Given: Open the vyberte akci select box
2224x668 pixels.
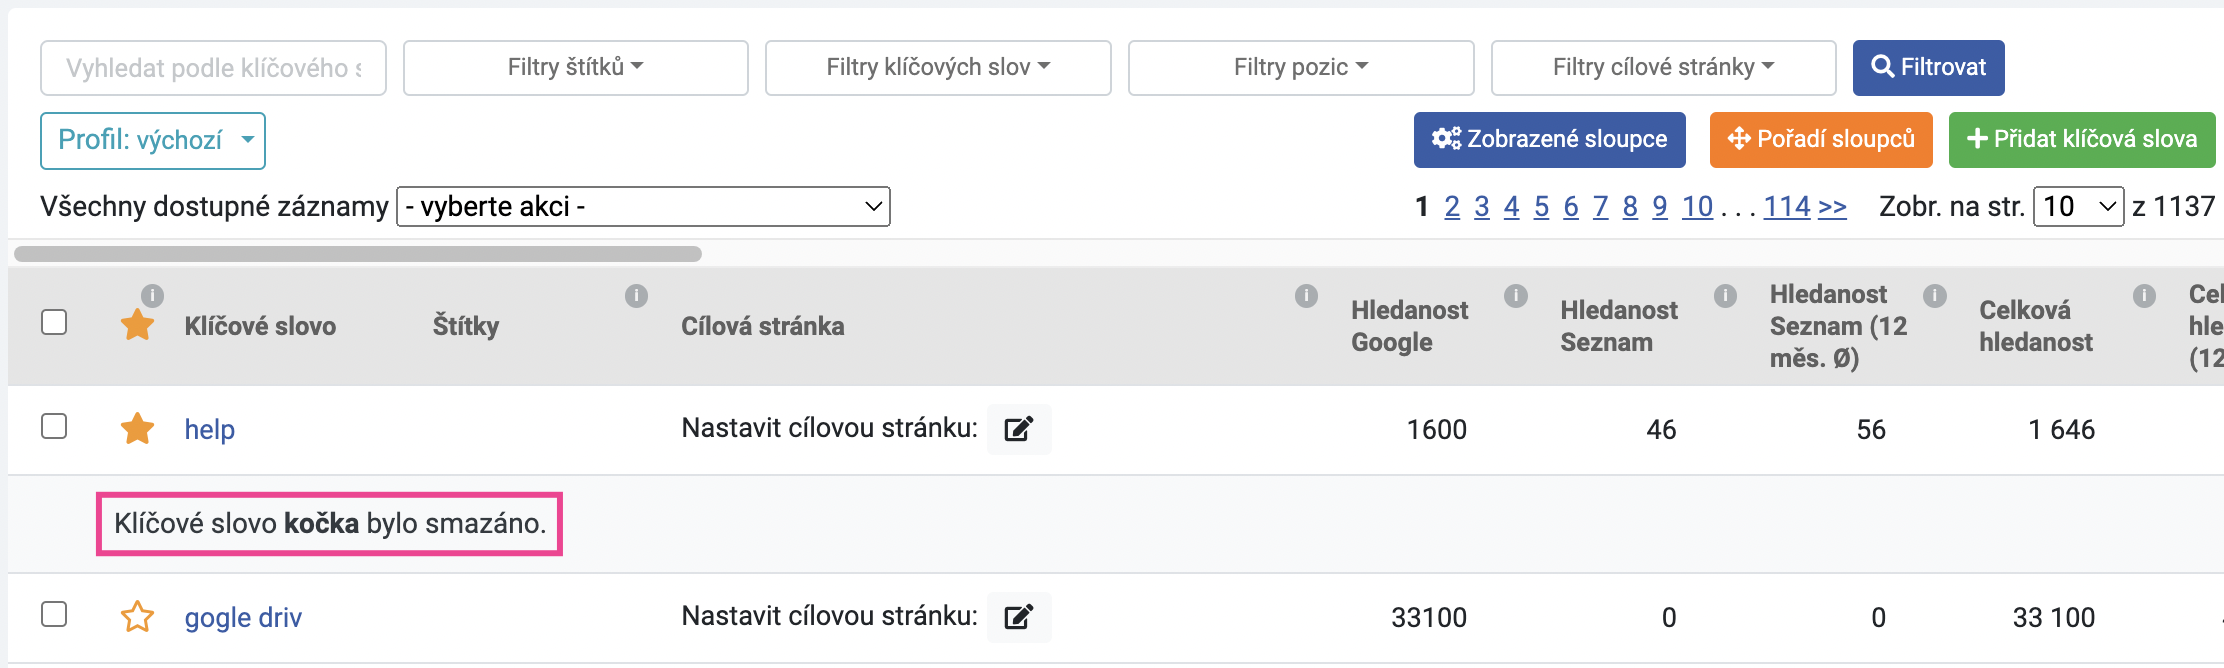Looking at the screenshot, I should pyautogui.click(x=643, y=206).
